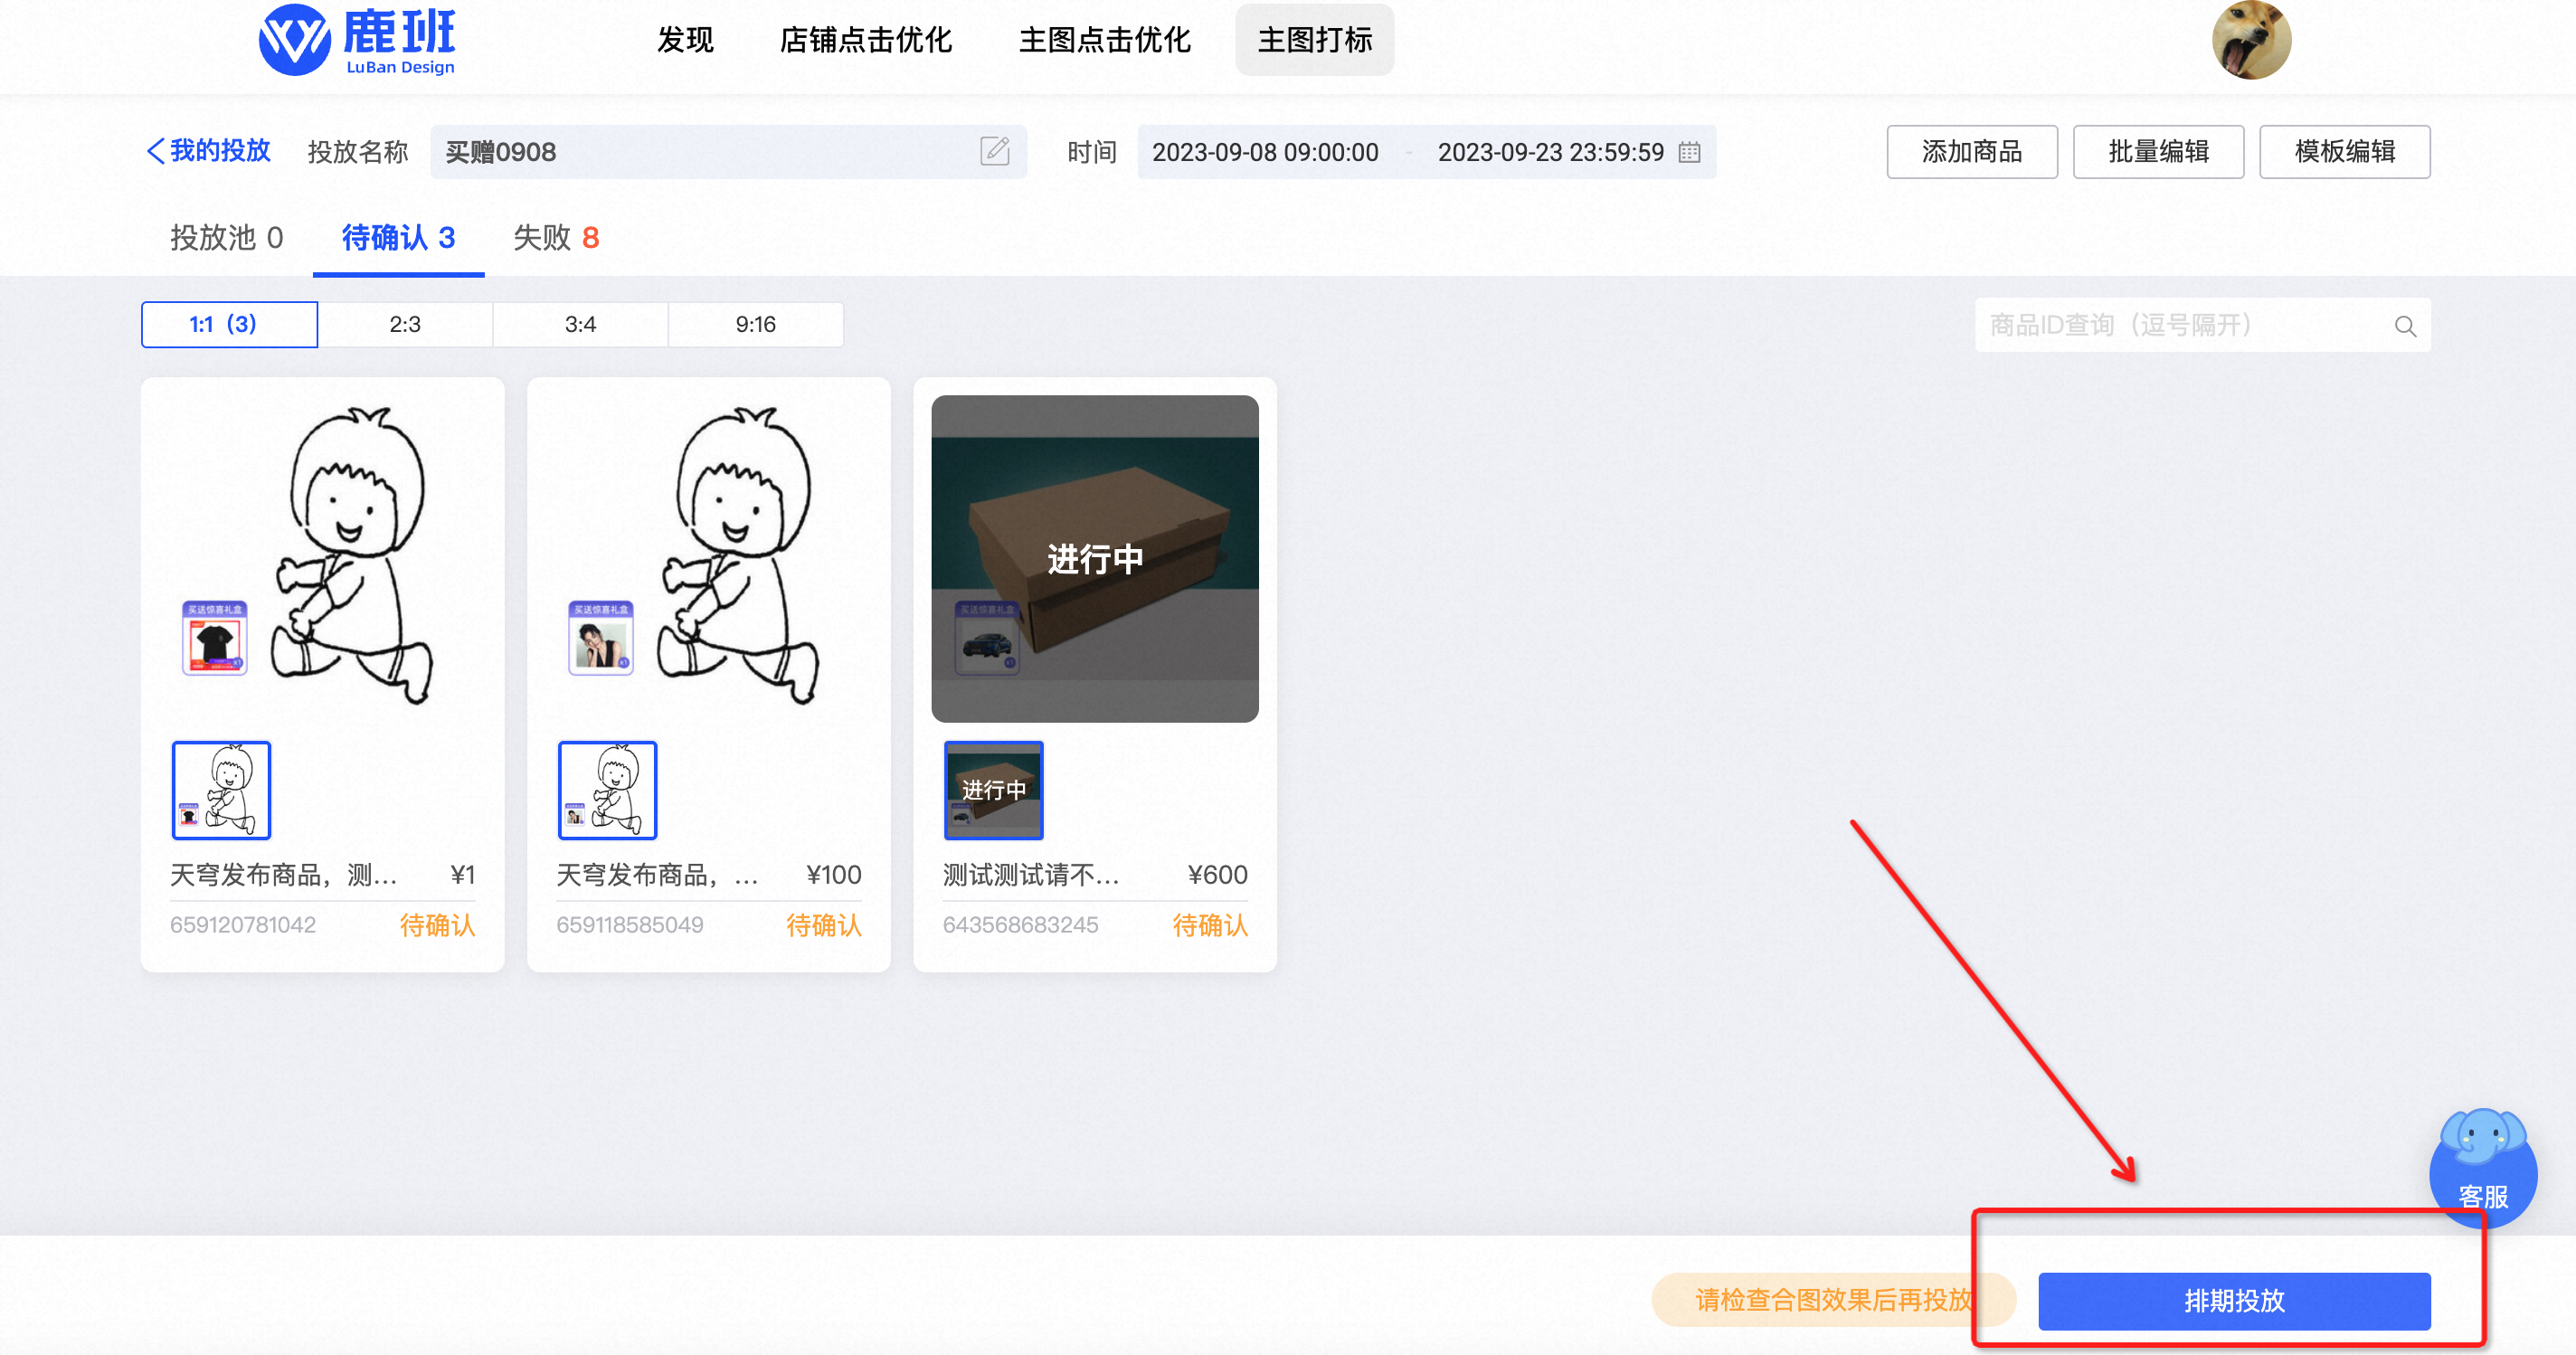Click price ¥100 on second card
The height and width of the screenshot is (1355, 2576).
tap(833, 875)
